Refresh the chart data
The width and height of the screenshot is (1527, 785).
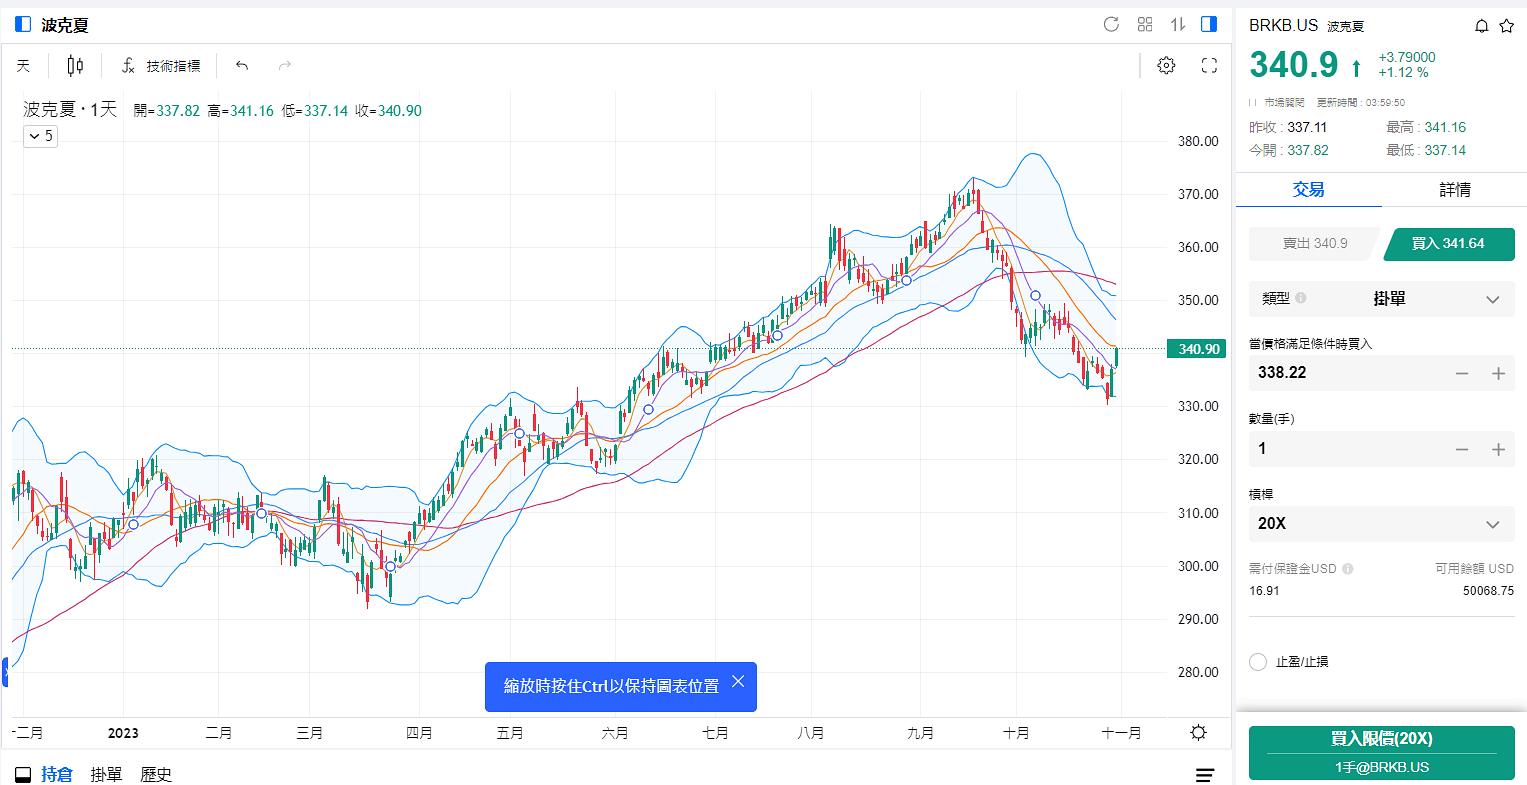click(1111, 24)
